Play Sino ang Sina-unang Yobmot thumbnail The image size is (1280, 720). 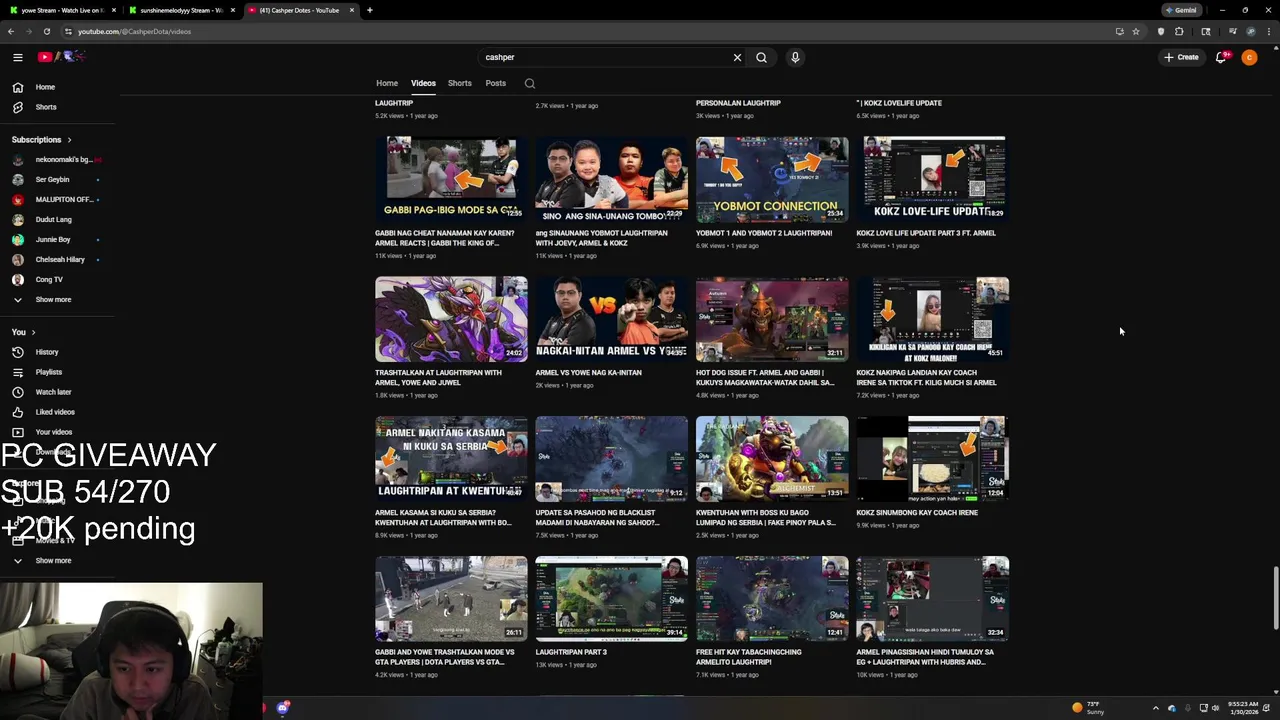pyautogui.click(x=611, y=179)
